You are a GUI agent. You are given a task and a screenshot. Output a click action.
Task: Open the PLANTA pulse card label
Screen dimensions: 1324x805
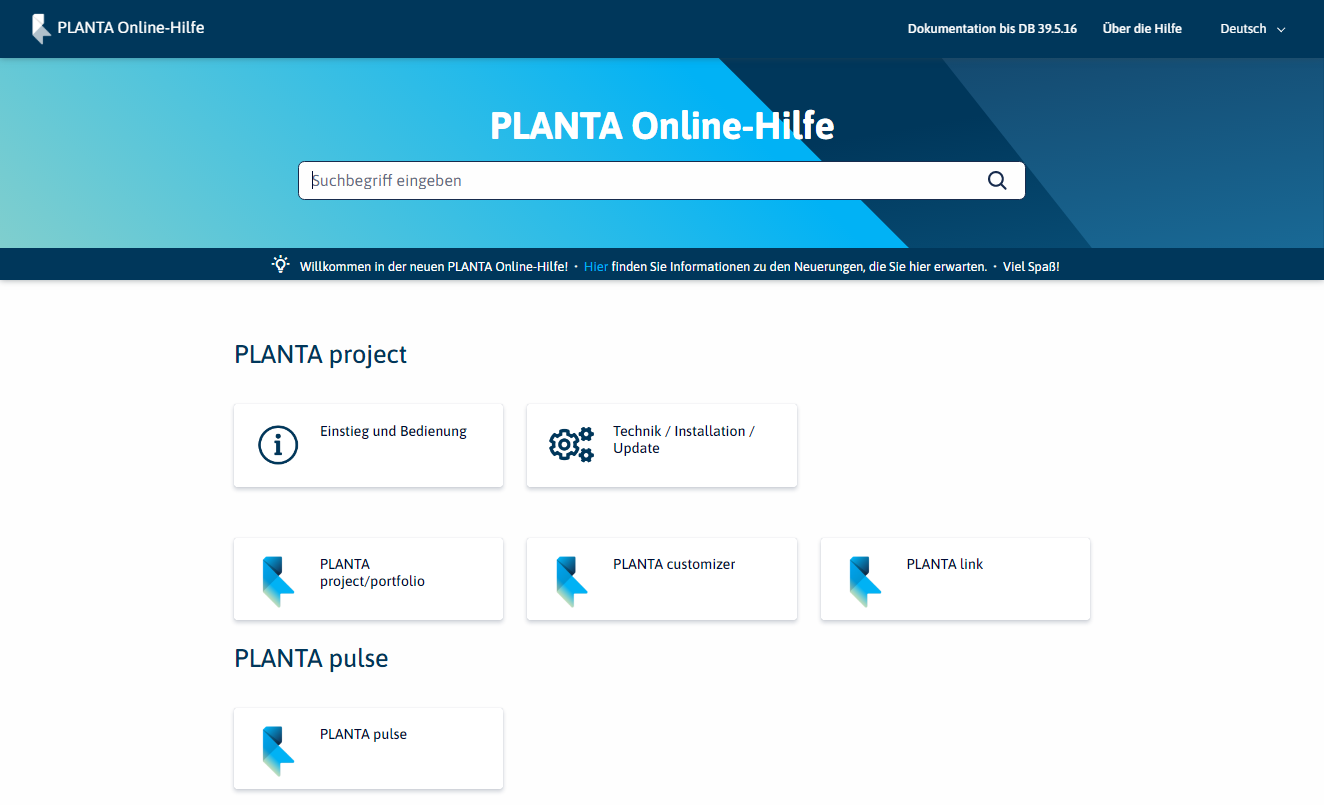click(x=363, y=734)
